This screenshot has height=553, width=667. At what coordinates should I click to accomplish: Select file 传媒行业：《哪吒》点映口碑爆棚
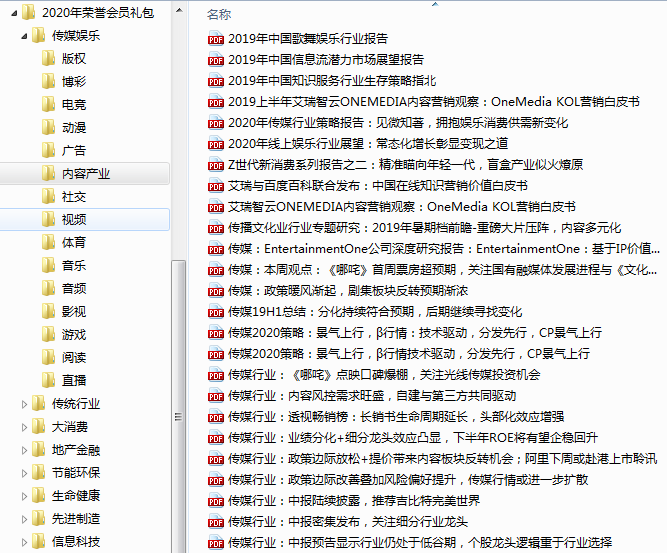point(384,375)
